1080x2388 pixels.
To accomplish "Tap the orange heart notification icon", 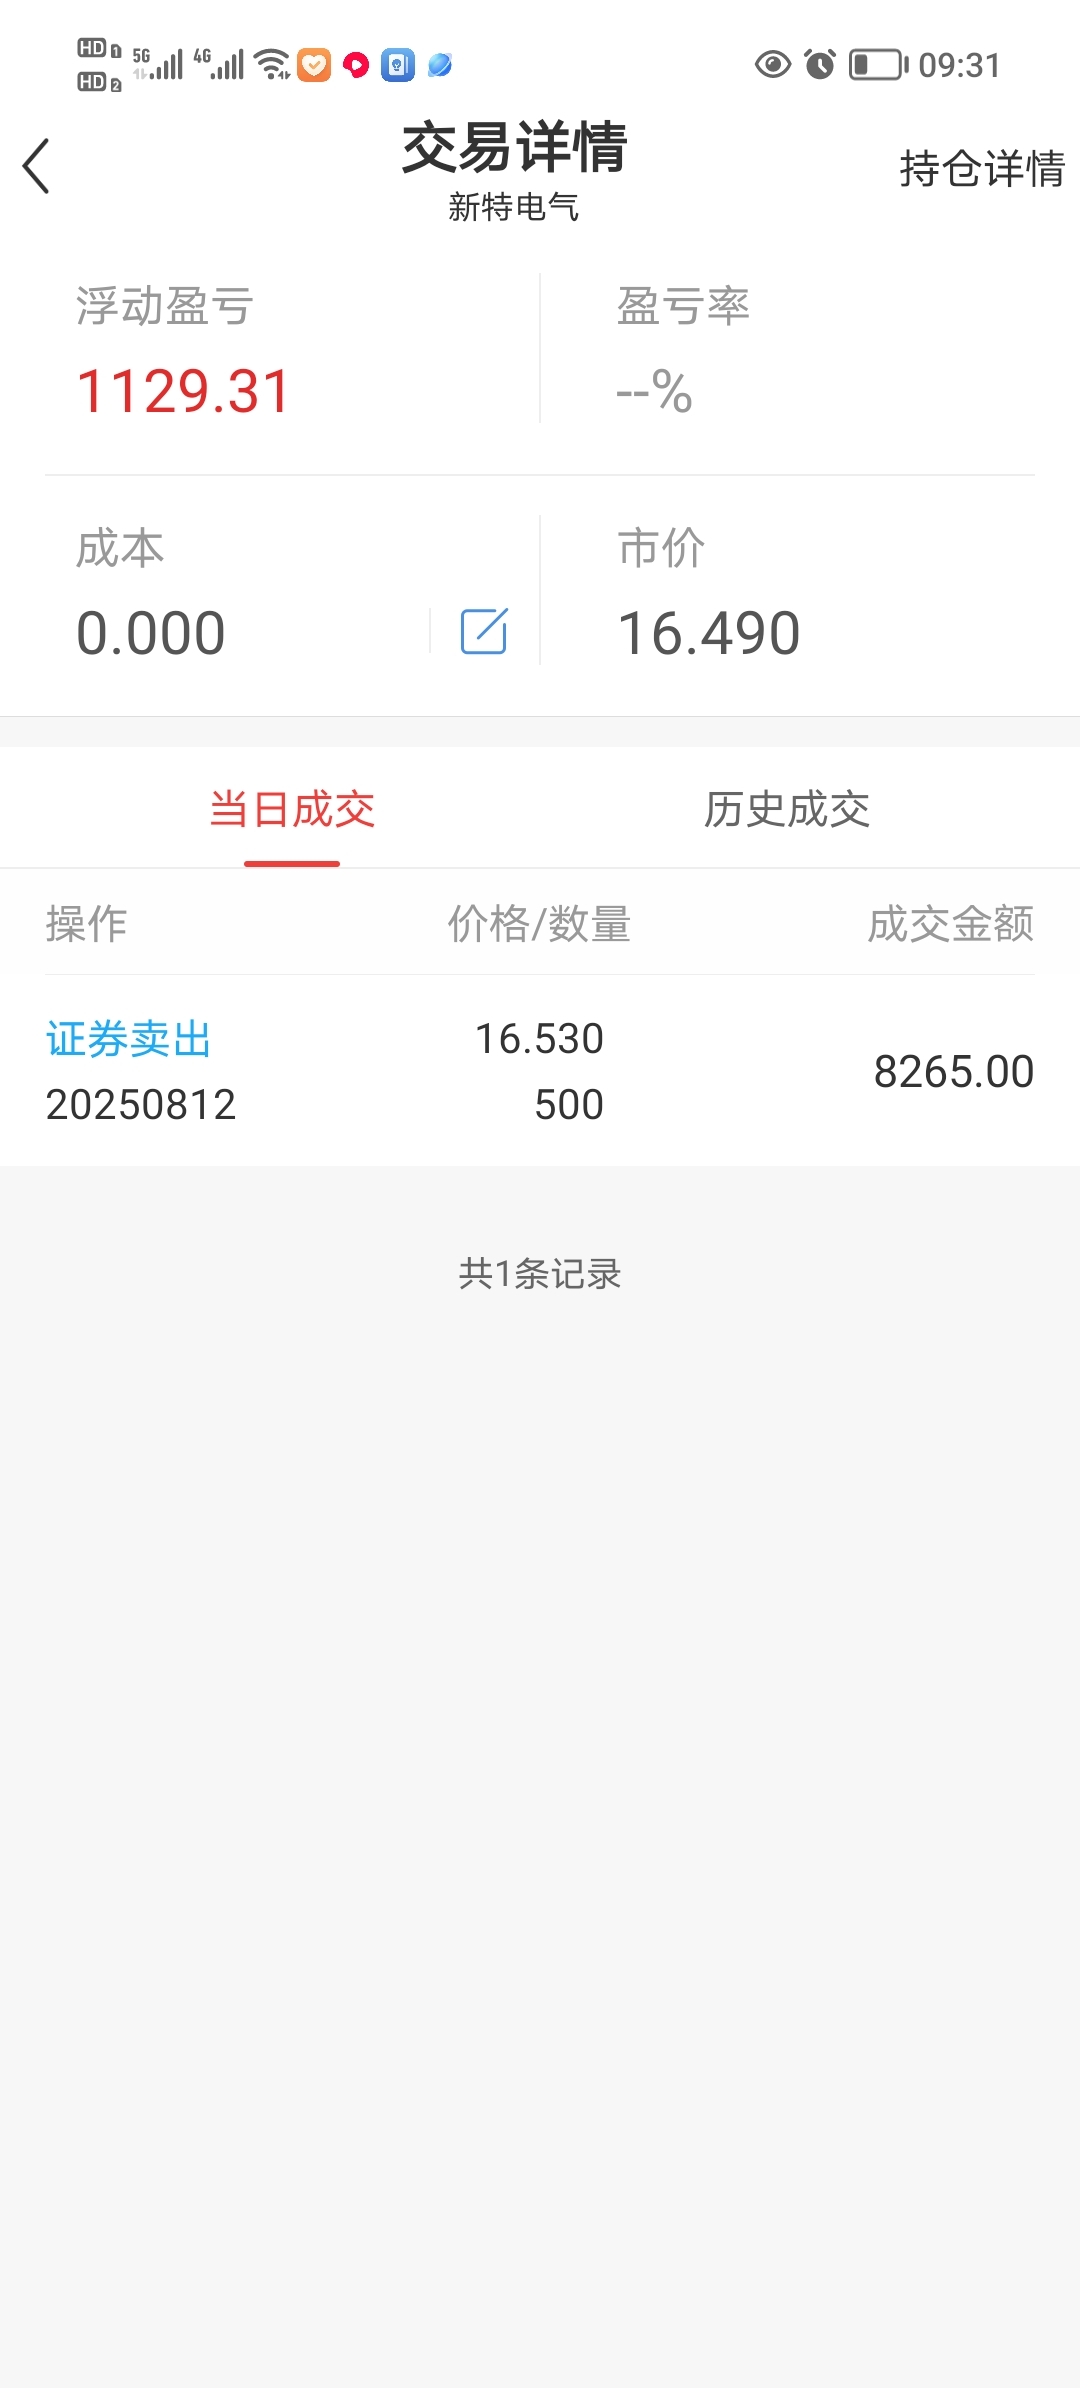I will (x=314, y=65).
